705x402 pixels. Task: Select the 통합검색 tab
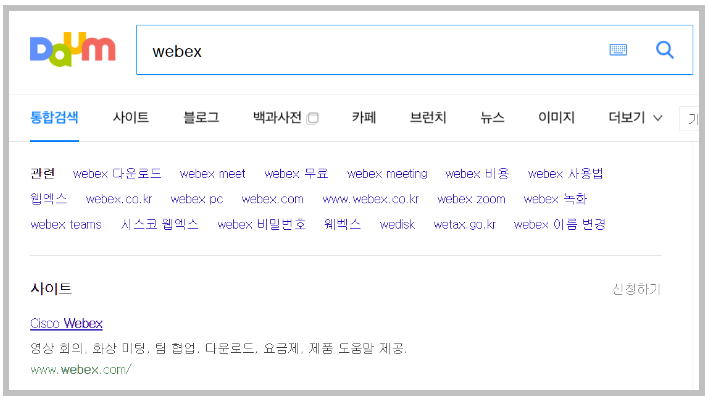[x=54, y=118]
